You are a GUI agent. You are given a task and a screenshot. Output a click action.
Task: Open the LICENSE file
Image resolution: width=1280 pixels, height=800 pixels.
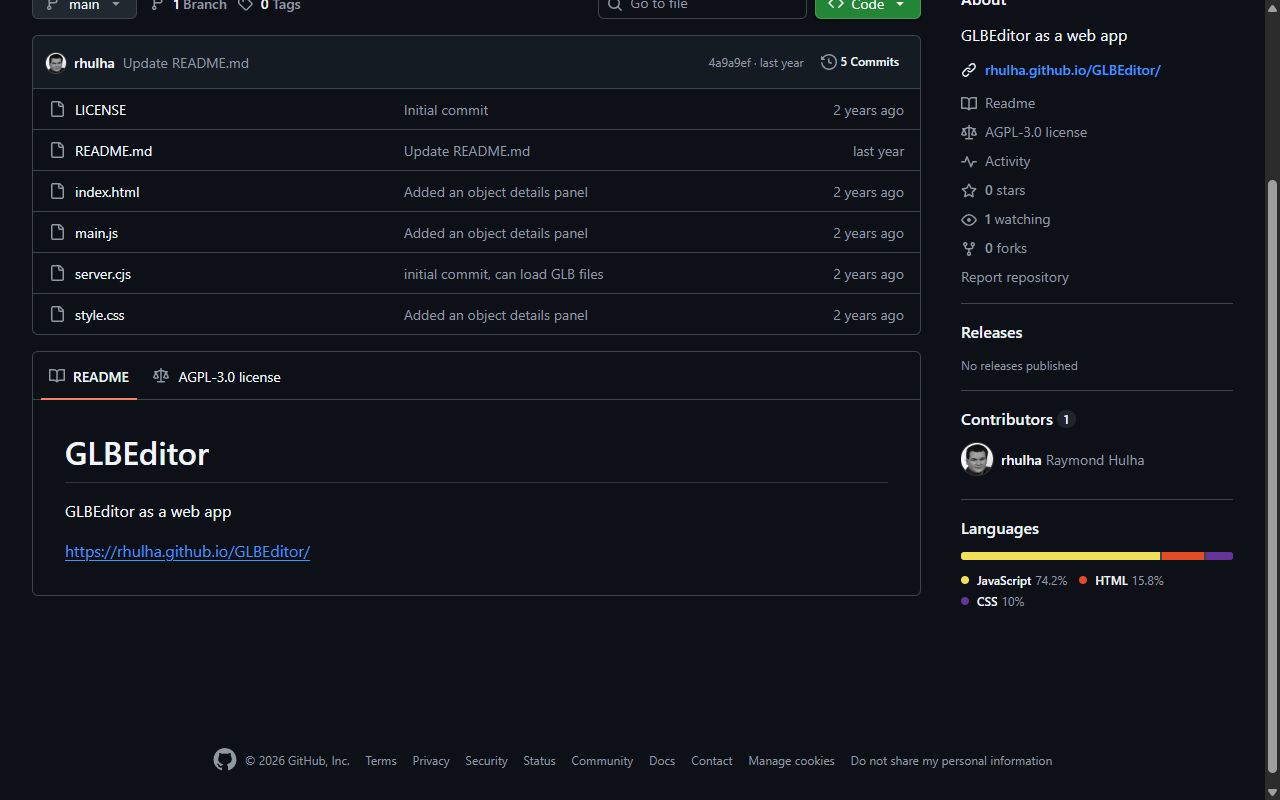pyautogui.click(x=100, y=110)
